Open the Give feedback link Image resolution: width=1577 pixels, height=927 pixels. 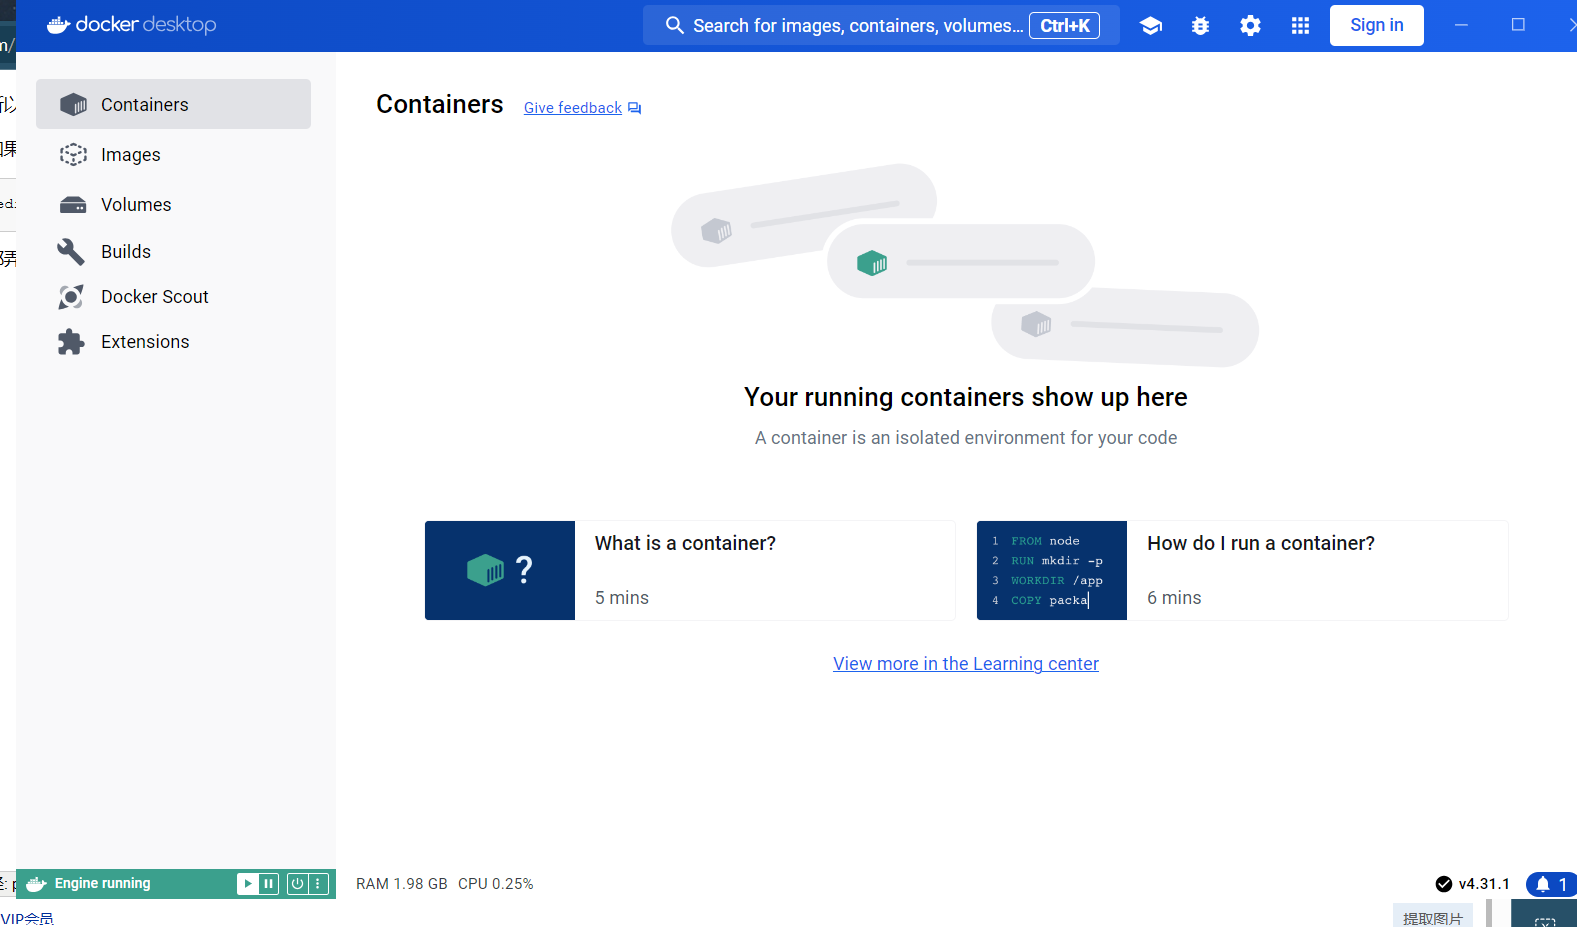pyautogui.click(x=573, y=108)
